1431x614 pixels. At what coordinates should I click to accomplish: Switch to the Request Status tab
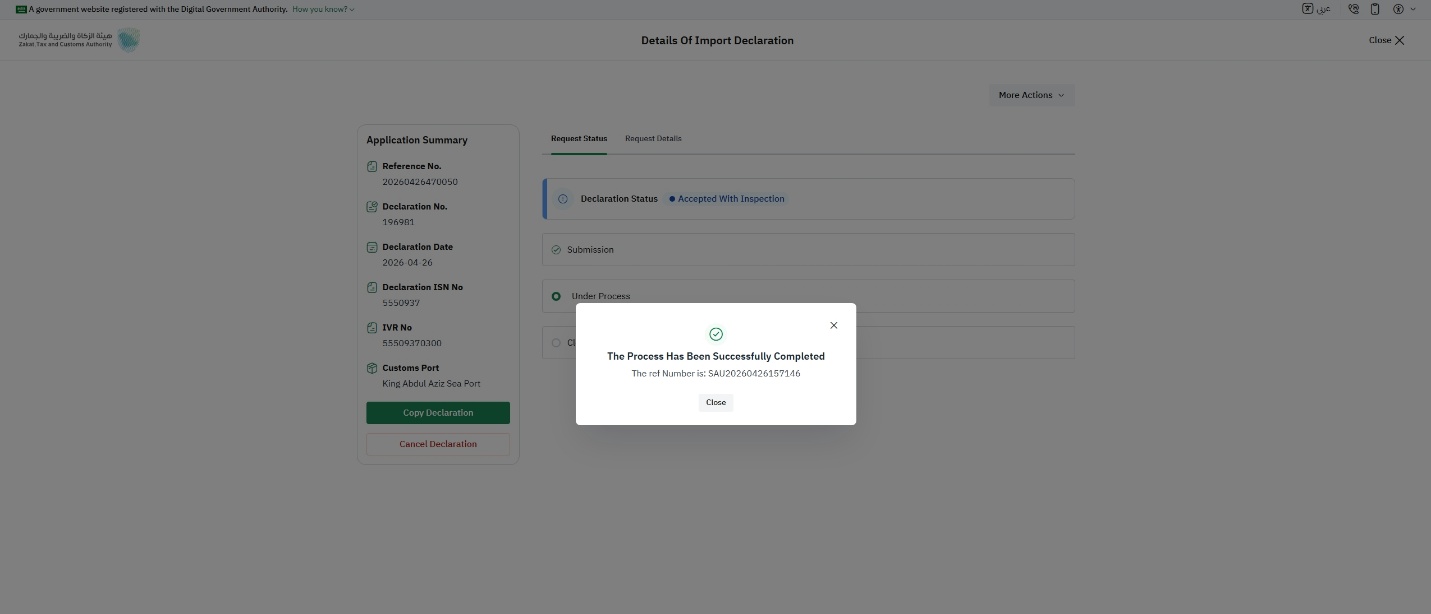click(579, 138)
